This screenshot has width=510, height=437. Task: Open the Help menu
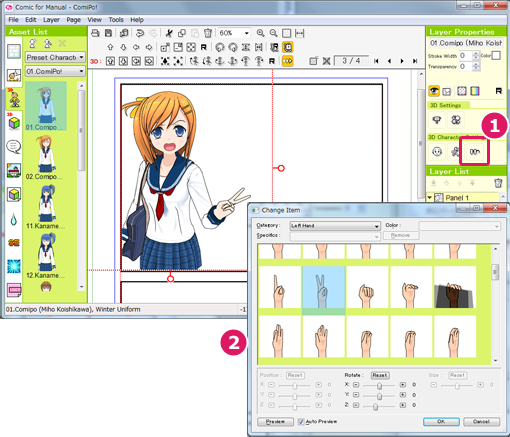point(137,20)
